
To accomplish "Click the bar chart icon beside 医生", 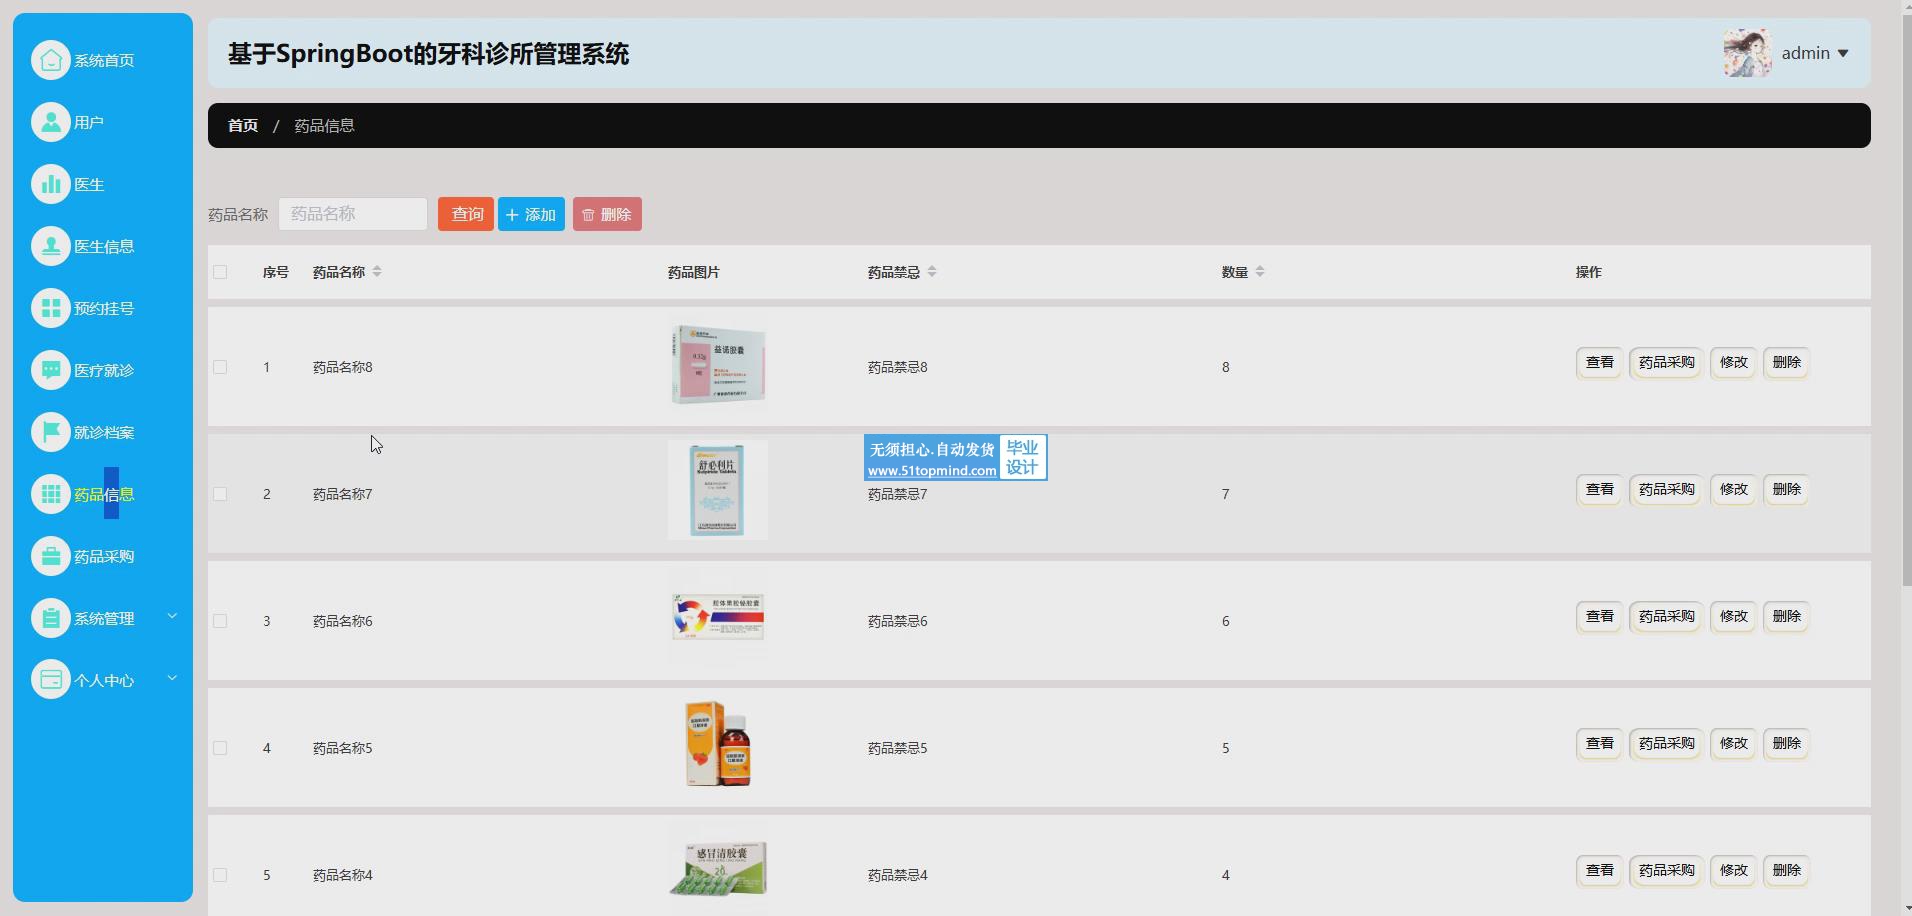I will pyautogui.click(x=50, y=184).
